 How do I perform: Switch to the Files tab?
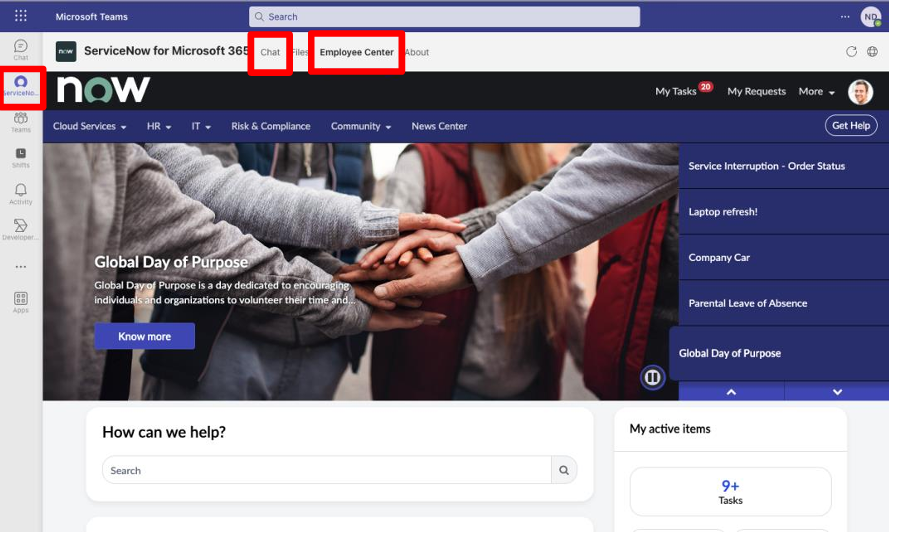(x=299, y=52)
